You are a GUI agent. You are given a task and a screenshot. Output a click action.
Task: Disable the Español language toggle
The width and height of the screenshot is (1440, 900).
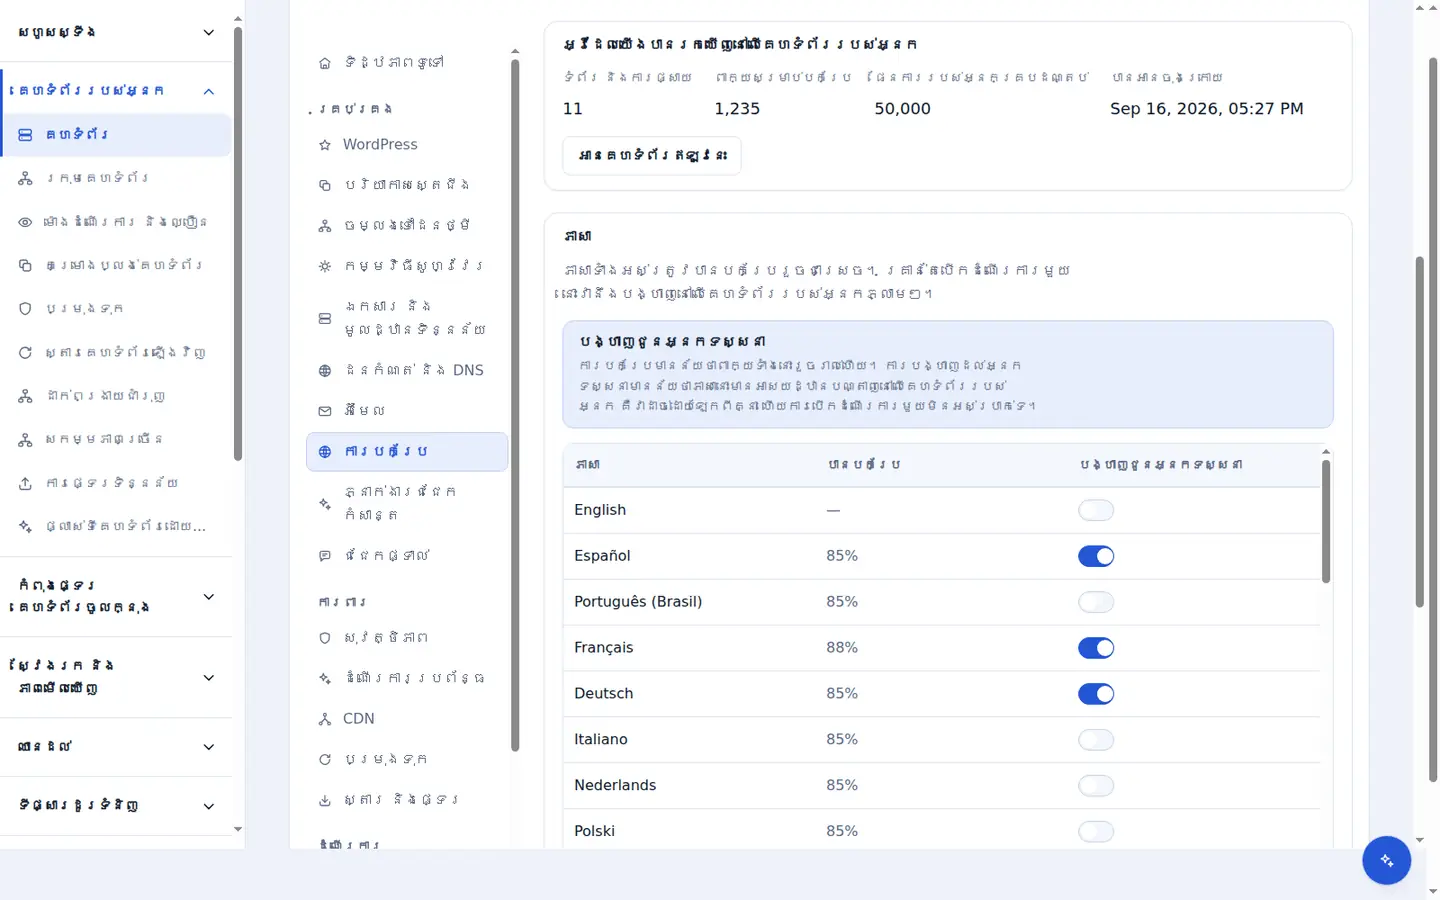tap(1096, 556)
